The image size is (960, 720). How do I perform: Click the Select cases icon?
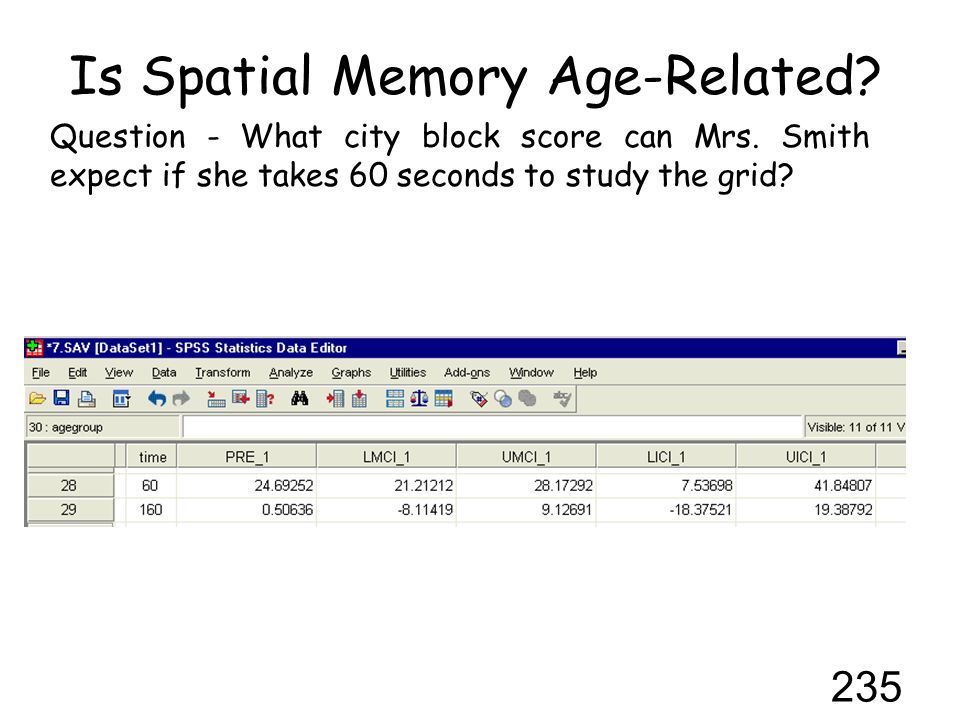pyautogui.click(x=444, y=399)
